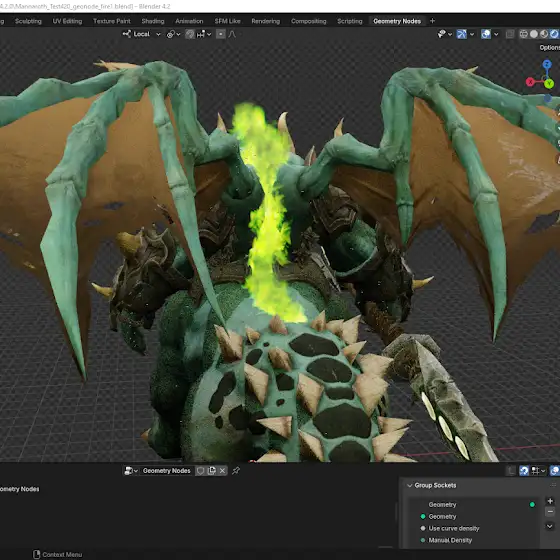Switch to the Shading workspace
560x560 pixels.
153,21
